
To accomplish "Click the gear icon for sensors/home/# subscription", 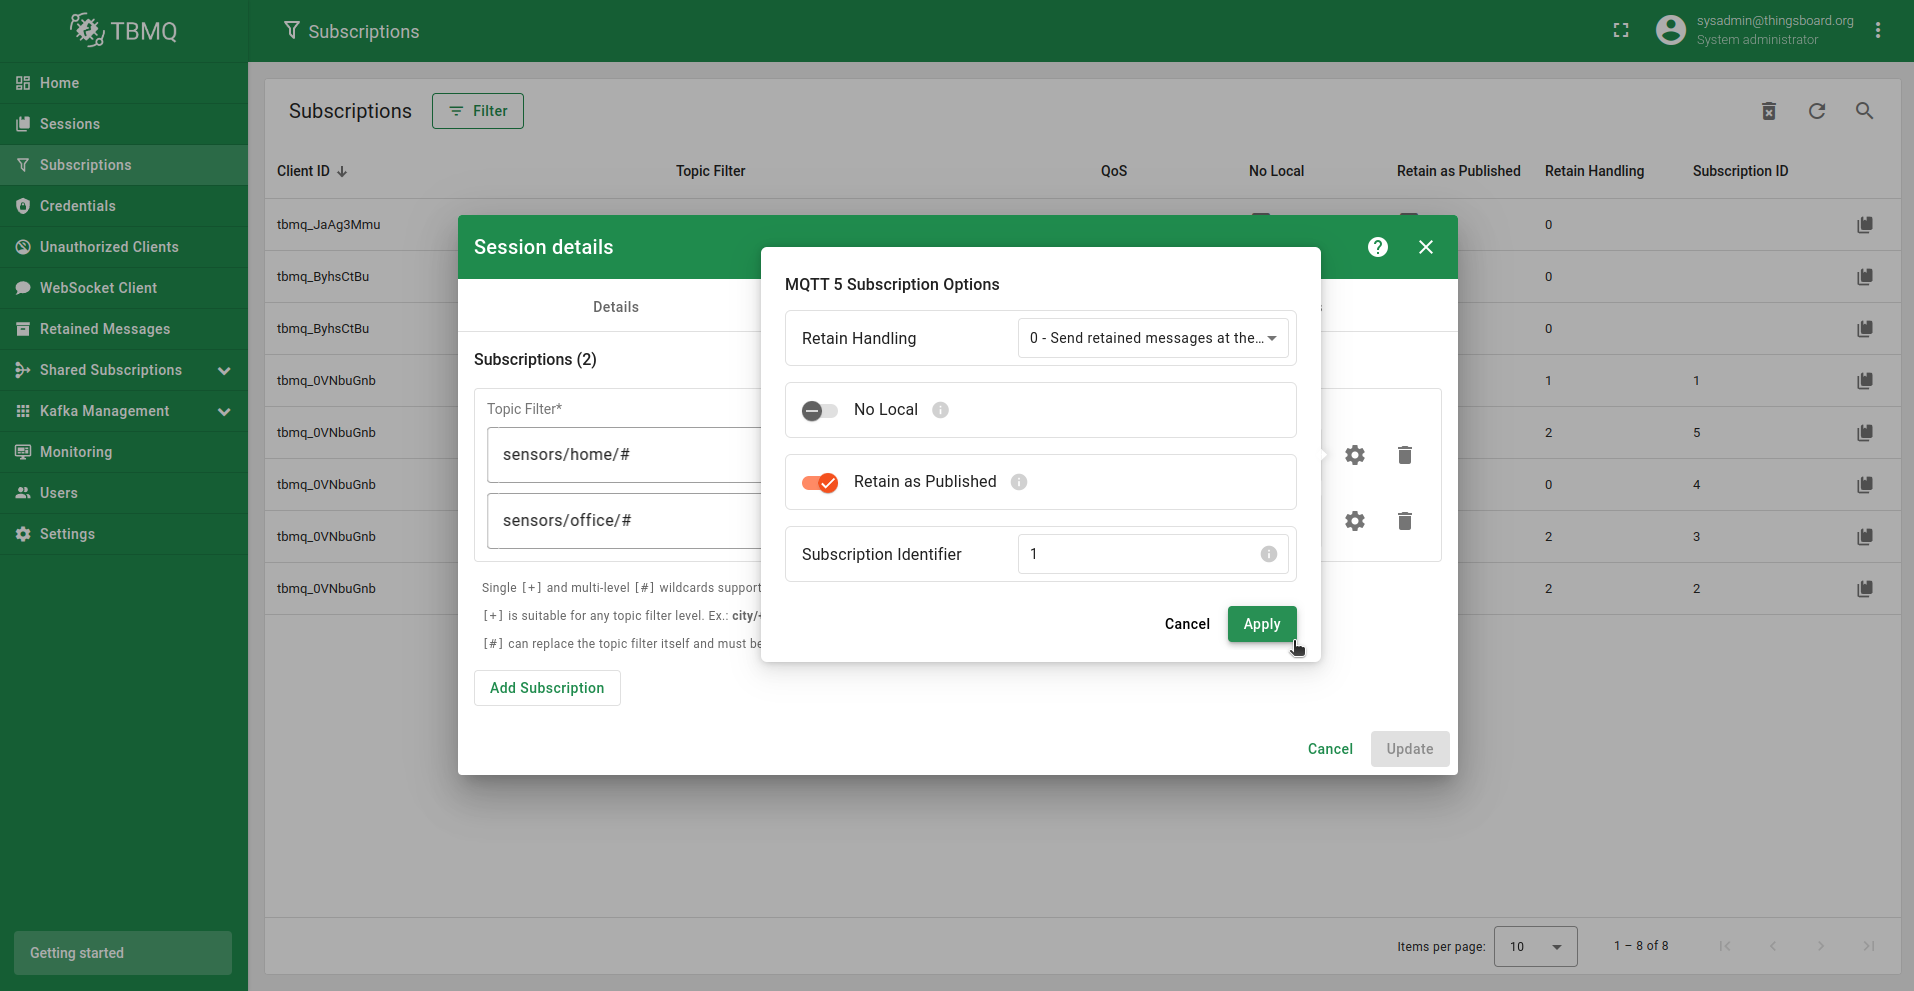I will coord(1355,455).
